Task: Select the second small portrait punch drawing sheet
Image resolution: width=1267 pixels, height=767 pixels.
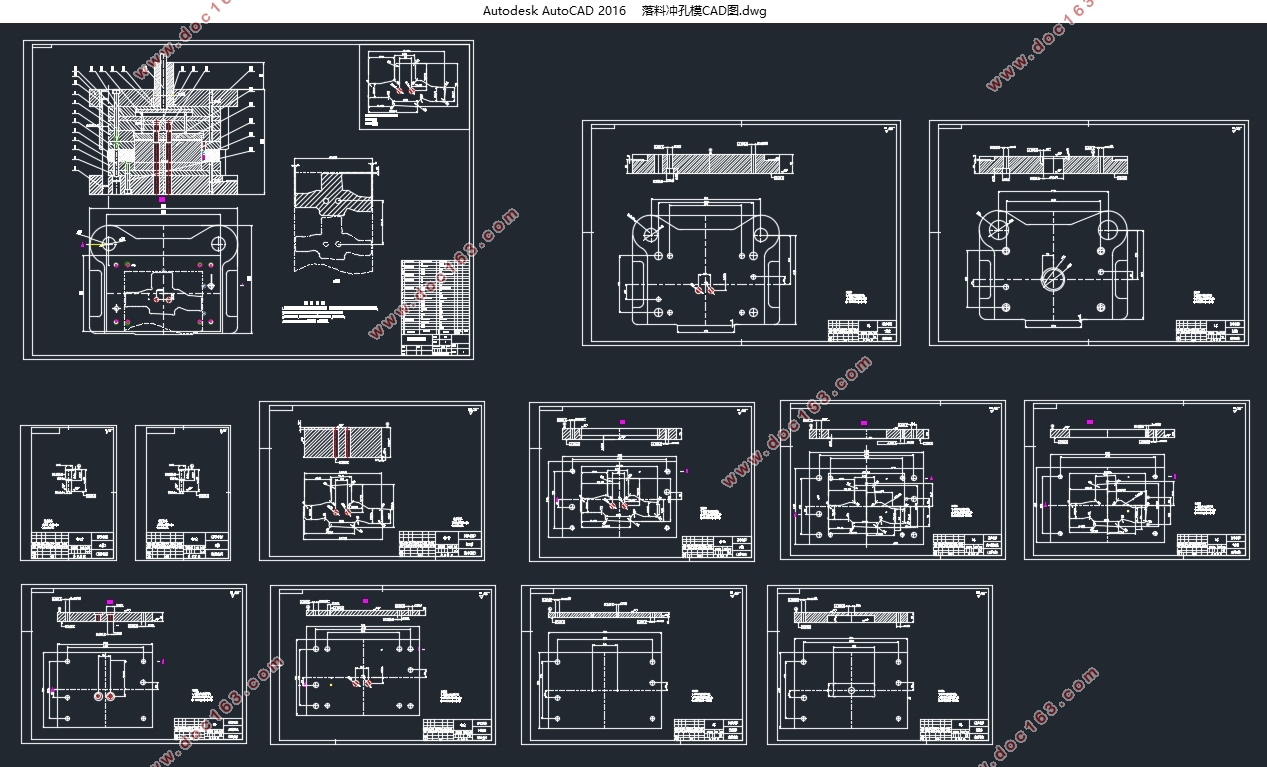Action: (x=183, y=493)
